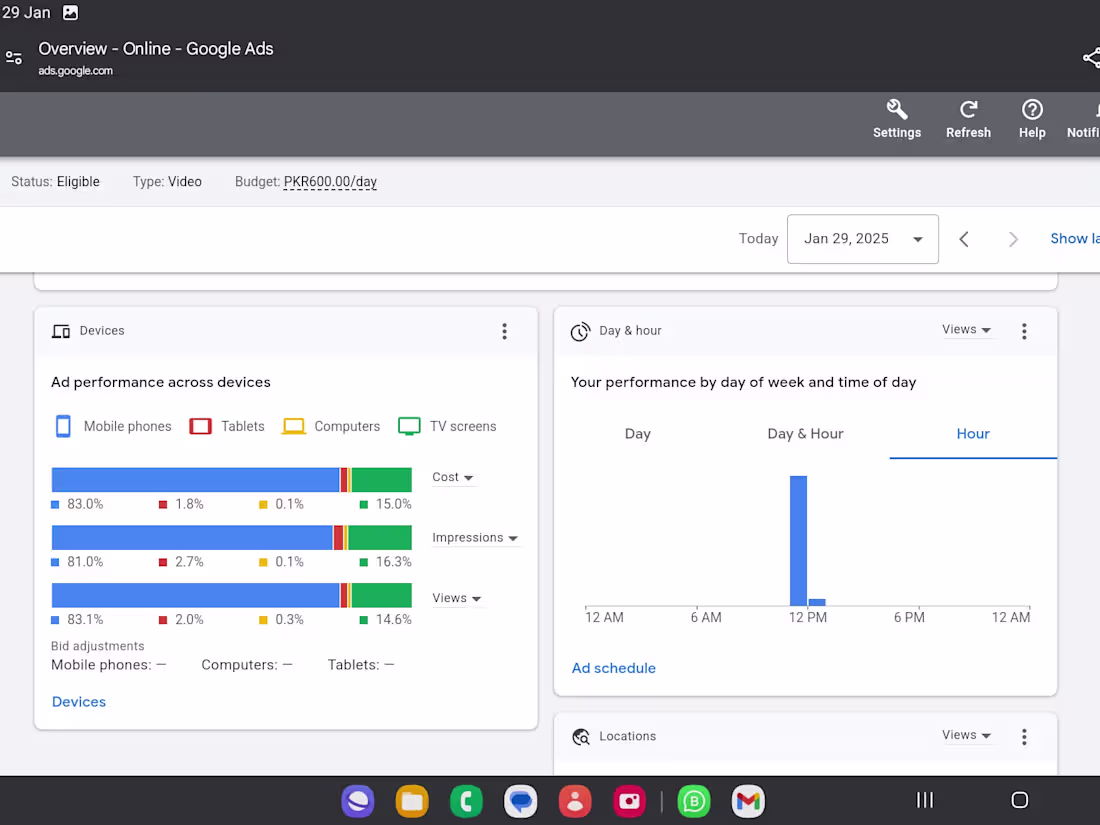Screen dimensions: 1100x825
Task: Change the Cost metric dropdown
Action: [452, 477]
